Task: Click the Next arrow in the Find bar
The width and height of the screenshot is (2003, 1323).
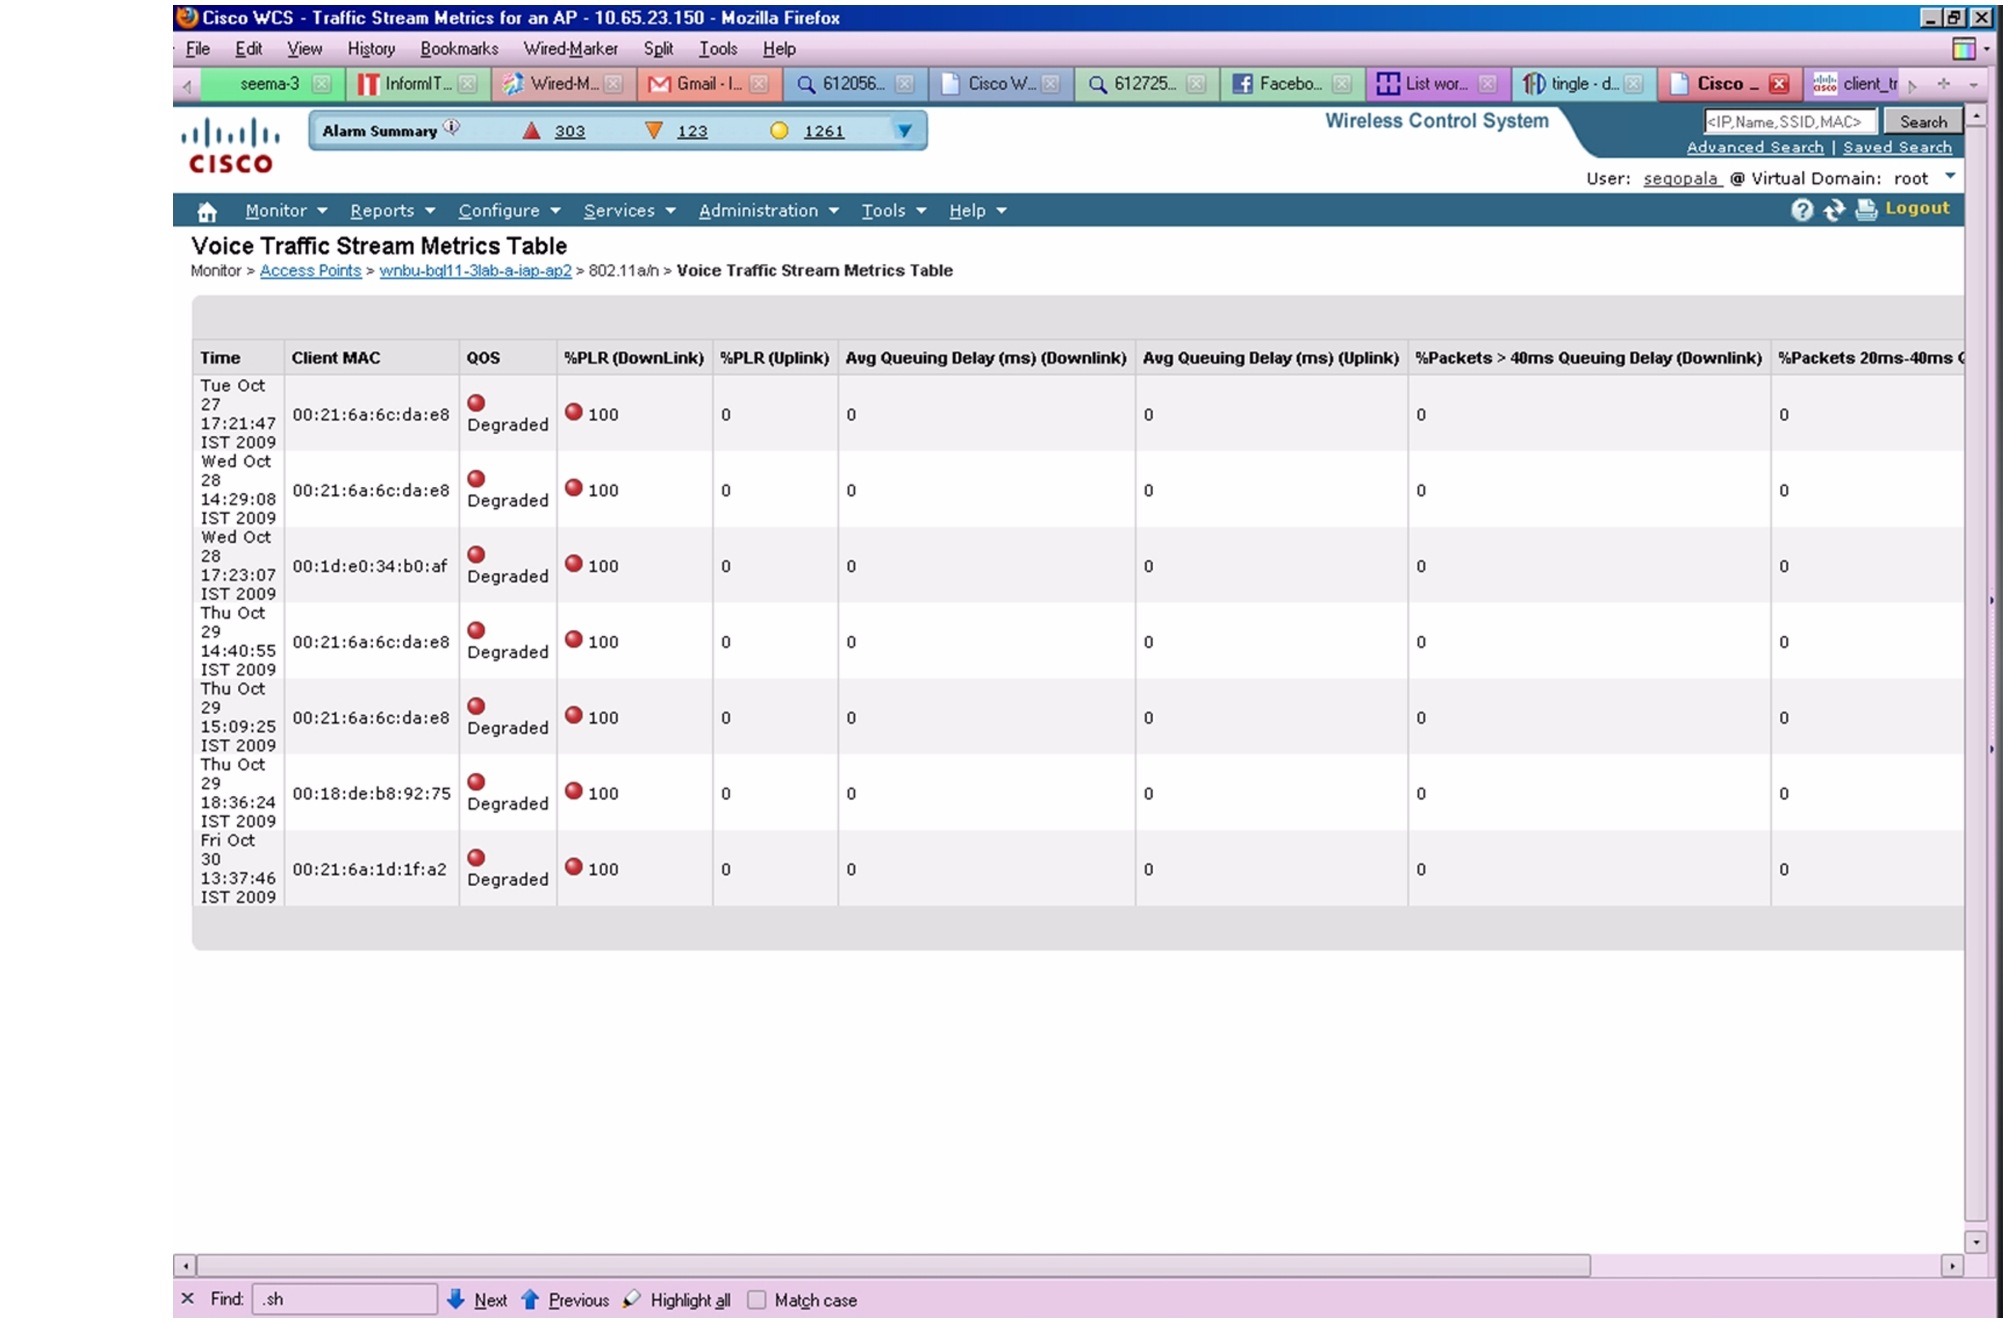Action: click(458, 1299)
